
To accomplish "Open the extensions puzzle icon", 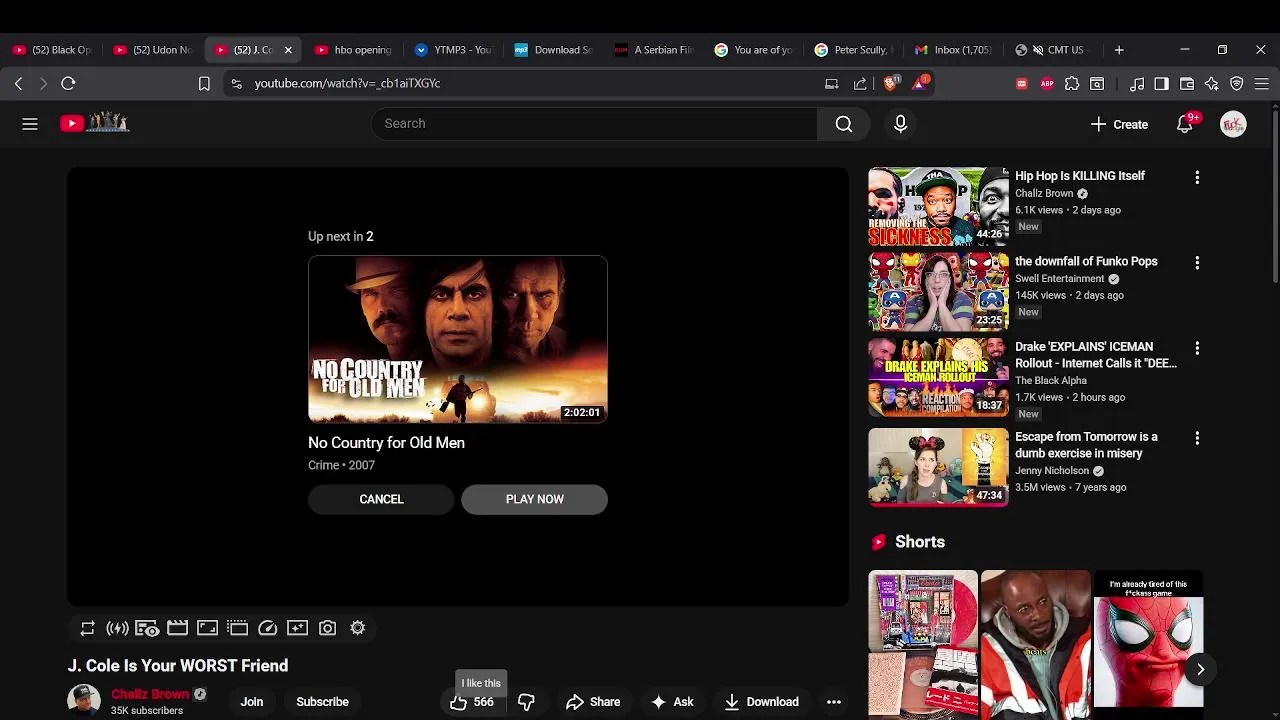I will point(1072,84).
